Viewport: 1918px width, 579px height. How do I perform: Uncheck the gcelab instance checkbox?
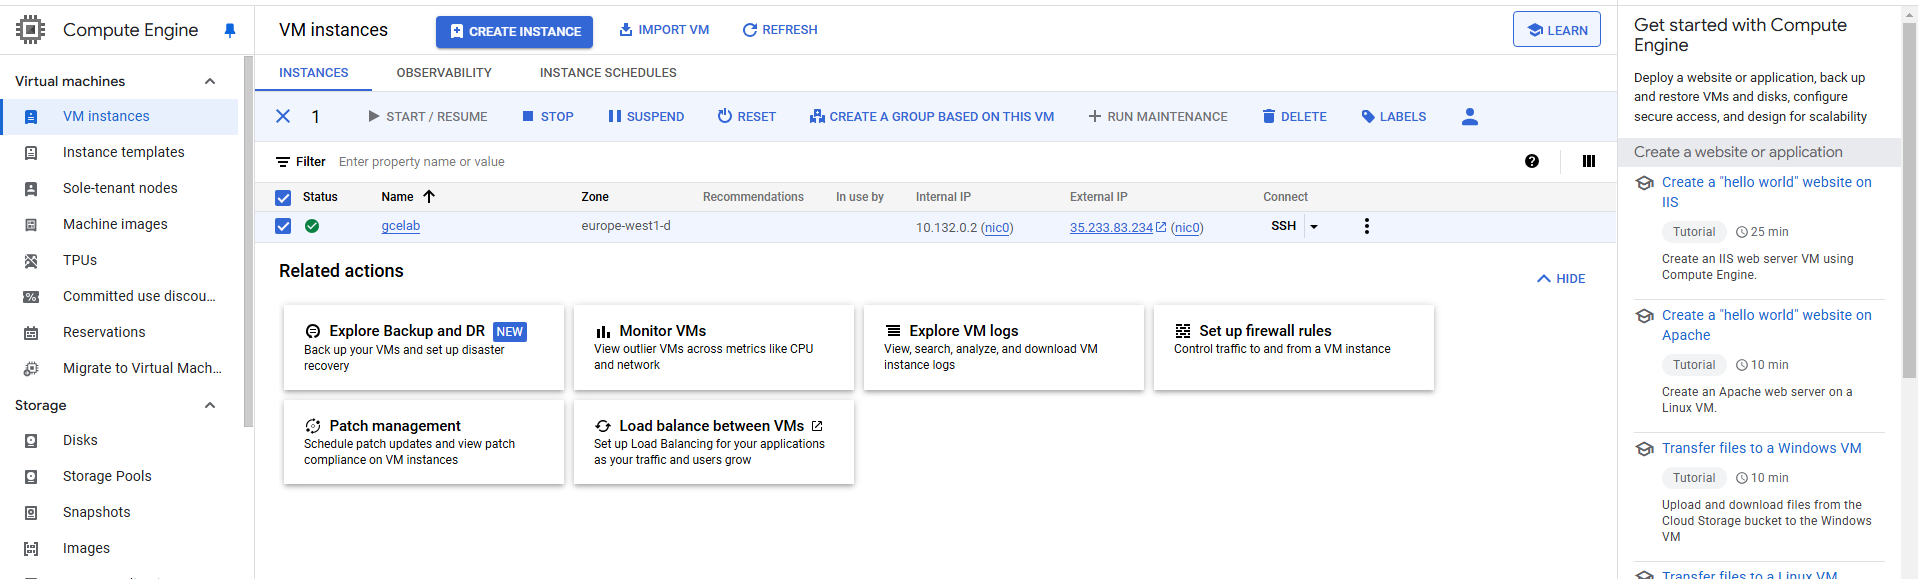[x=283, y=226]
